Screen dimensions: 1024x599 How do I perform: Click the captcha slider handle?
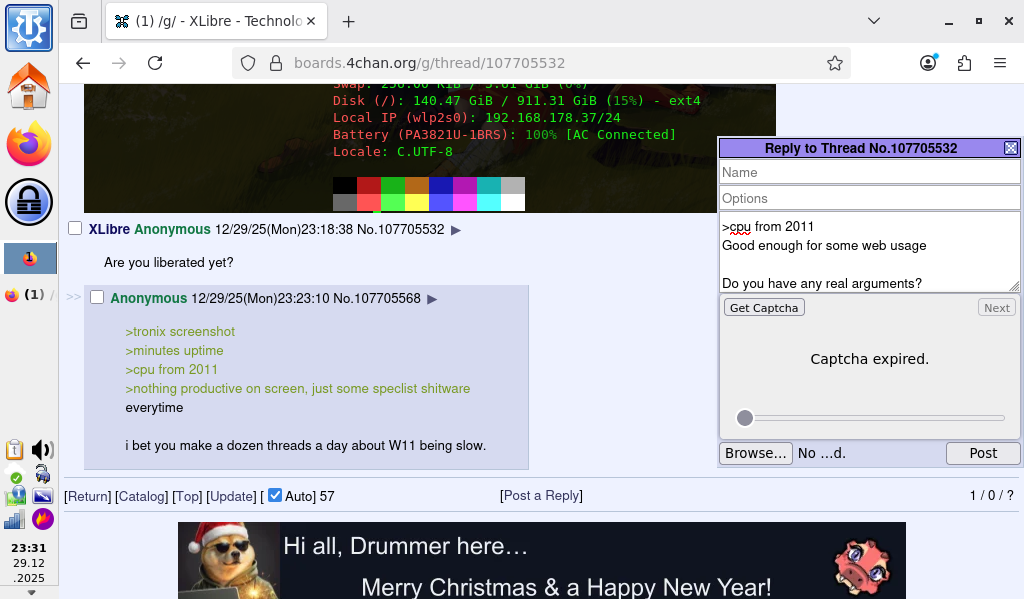(744, 418)
